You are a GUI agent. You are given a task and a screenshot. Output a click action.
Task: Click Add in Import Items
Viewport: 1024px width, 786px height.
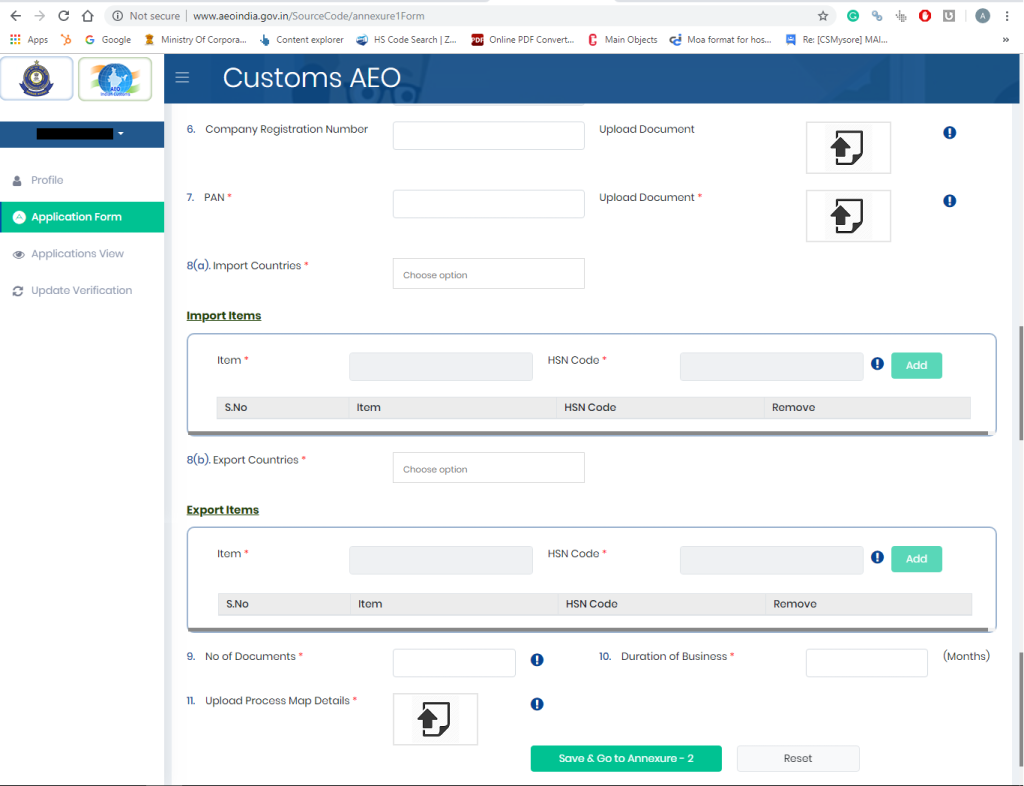[x=916, y=366]
